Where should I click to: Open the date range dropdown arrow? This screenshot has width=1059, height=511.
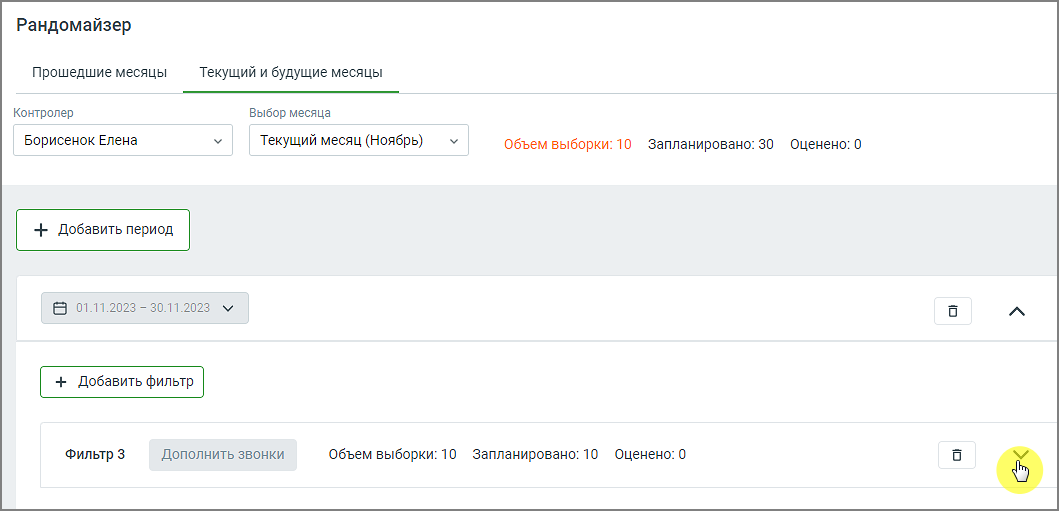228,308
